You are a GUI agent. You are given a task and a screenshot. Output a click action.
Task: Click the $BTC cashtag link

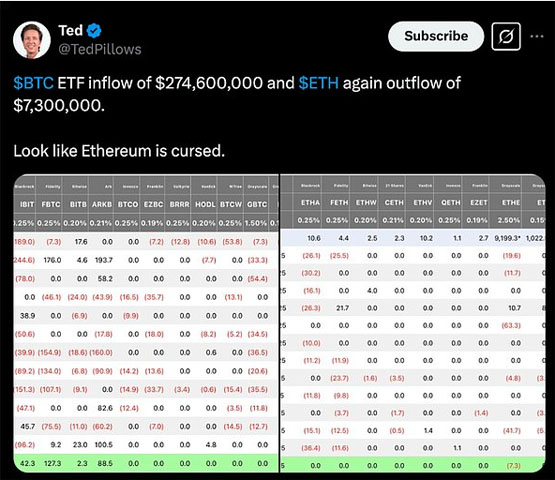(34, 83)
